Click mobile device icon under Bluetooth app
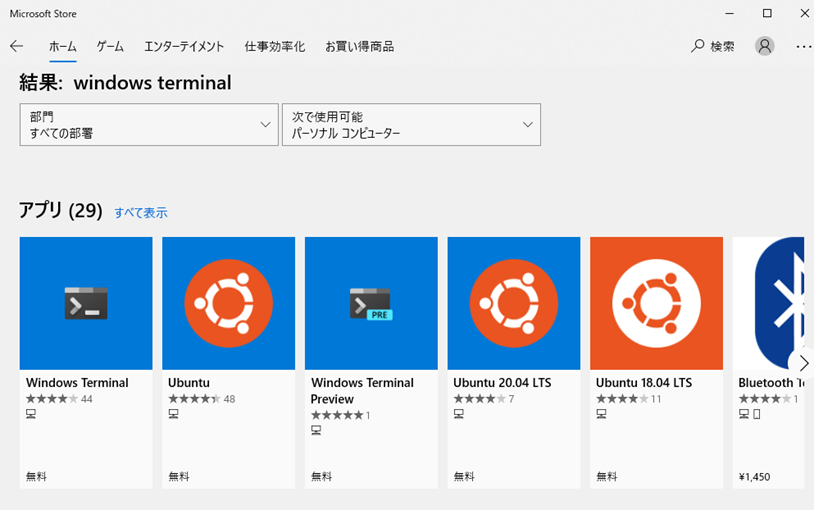The width and height of the screenshot is (814, 510). click(x=757, y=414)
